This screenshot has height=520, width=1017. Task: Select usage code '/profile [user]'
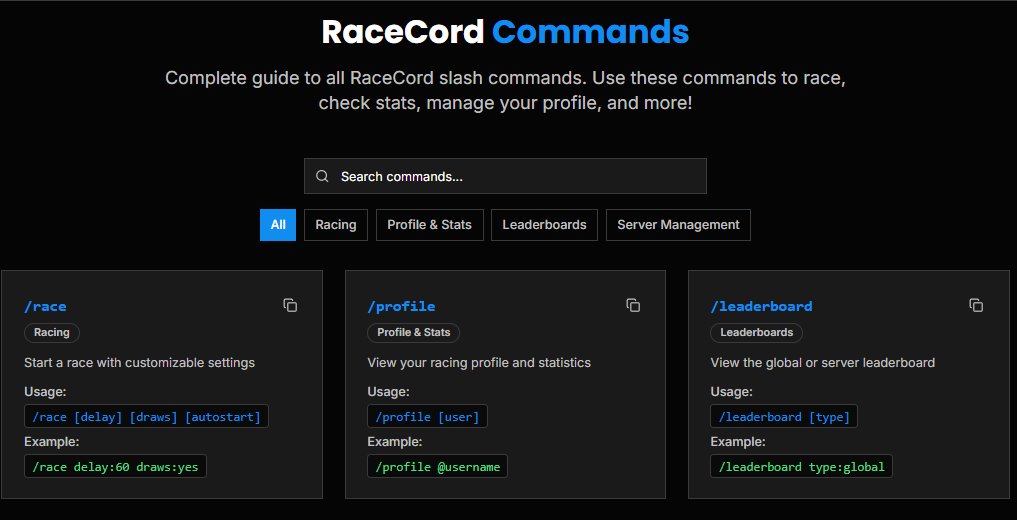[427, 417]
